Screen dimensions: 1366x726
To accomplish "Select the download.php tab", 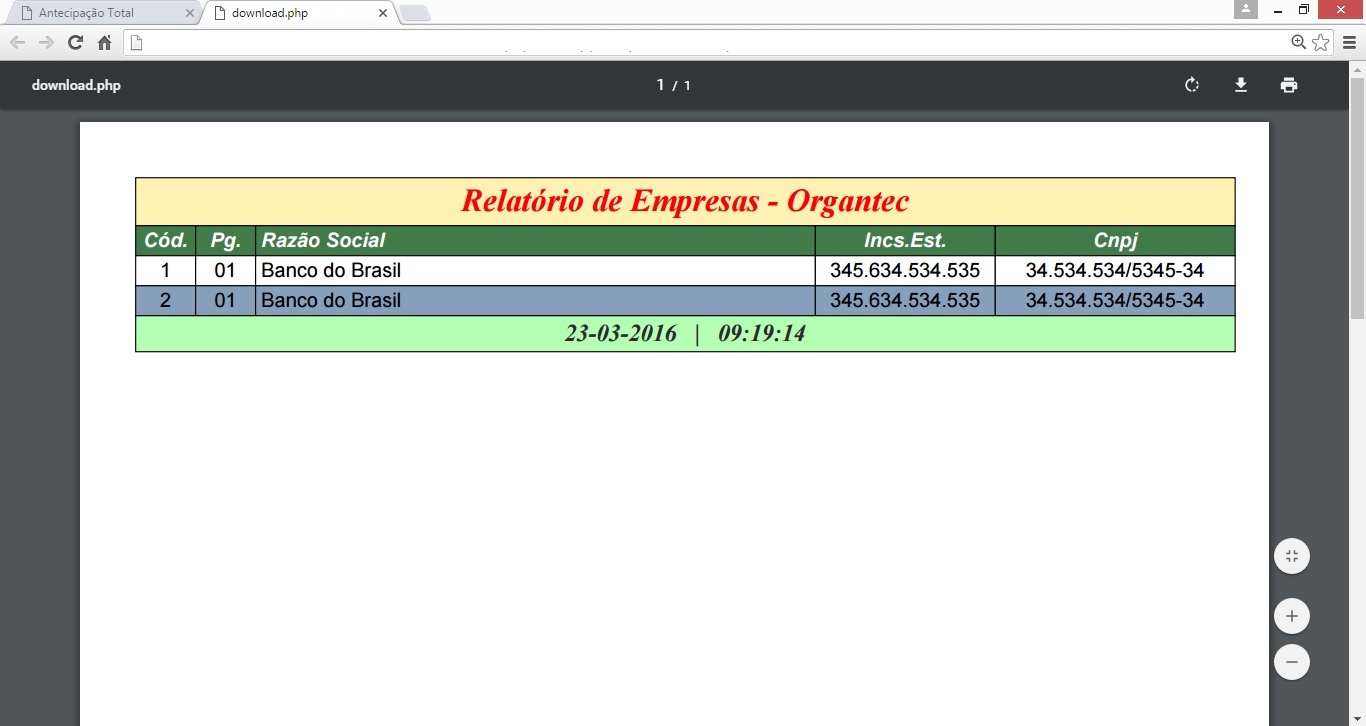I will (290, 13).
